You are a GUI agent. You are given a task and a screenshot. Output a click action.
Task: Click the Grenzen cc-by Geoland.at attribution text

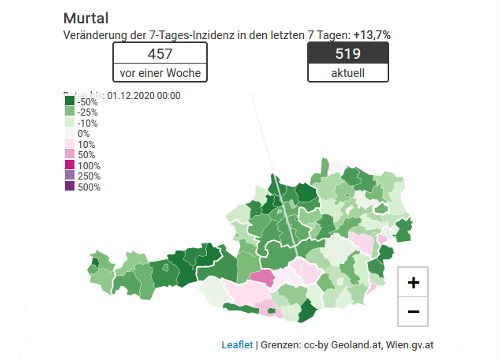347,345
